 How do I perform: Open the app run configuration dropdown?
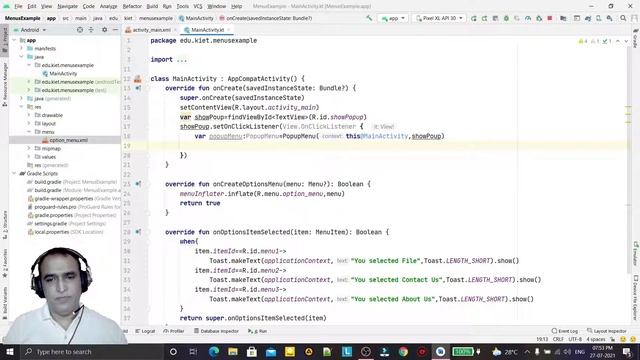(393, 18)
